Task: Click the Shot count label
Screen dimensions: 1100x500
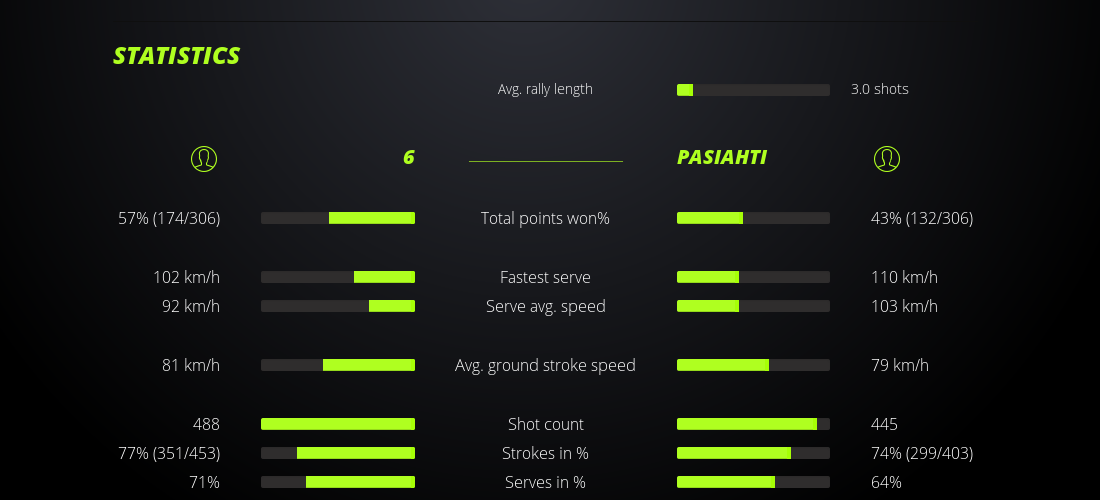Action: coord(545,424)
